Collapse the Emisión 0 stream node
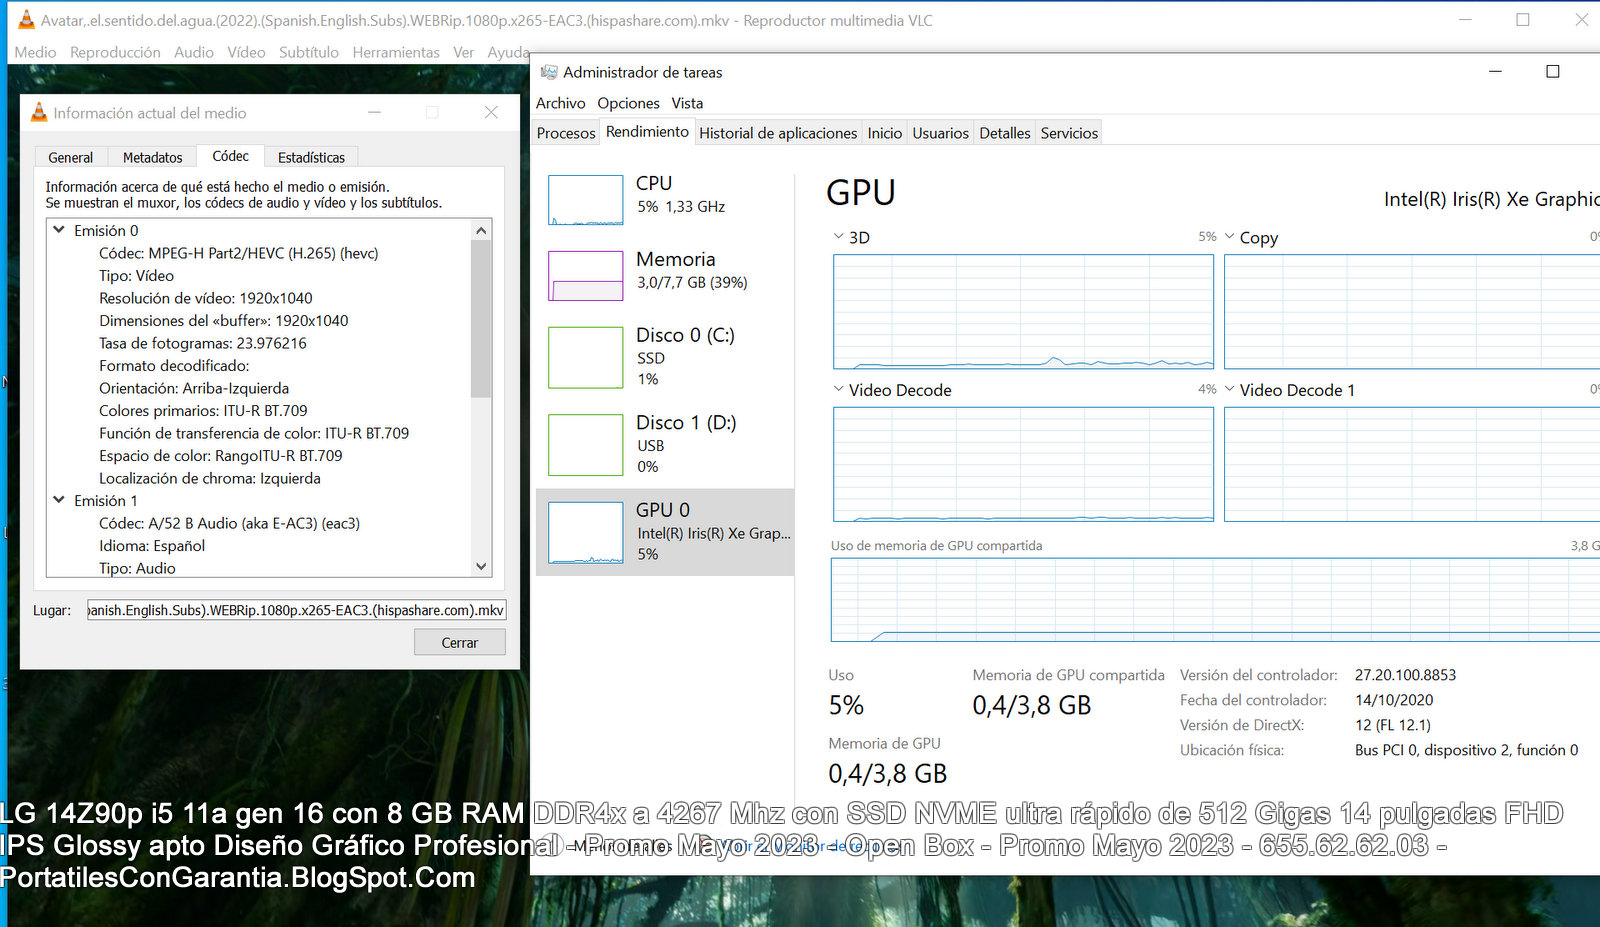 click(x=59, y=230)
